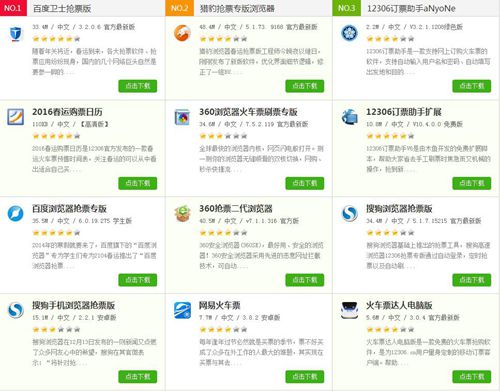500x391 pixels.
Task: Select the size and version line under 搜狗浏览器抢票版
Action: 424,221
